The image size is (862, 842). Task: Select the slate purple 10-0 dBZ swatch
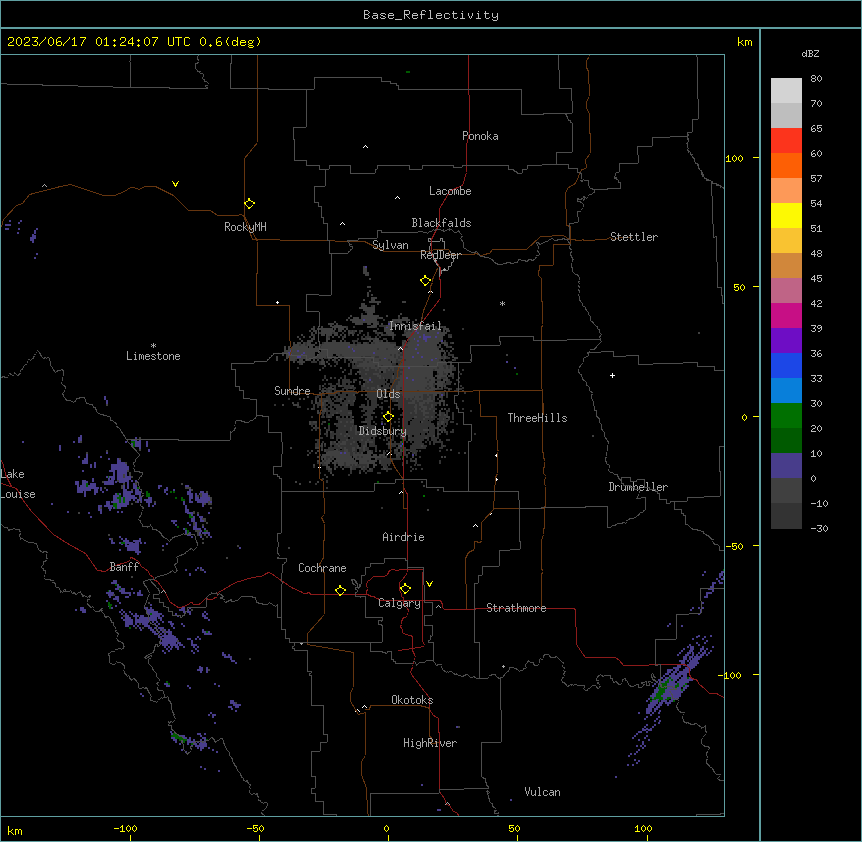click(786, 466)
